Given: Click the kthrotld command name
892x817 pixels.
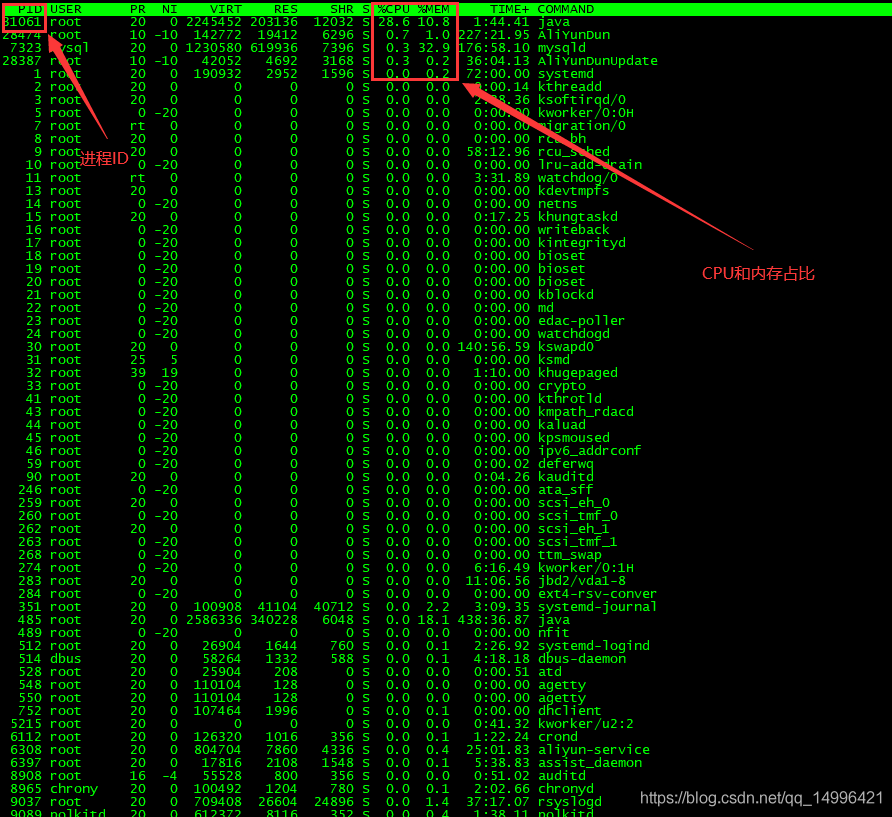Looking at the screenshot, I should 570,399.
